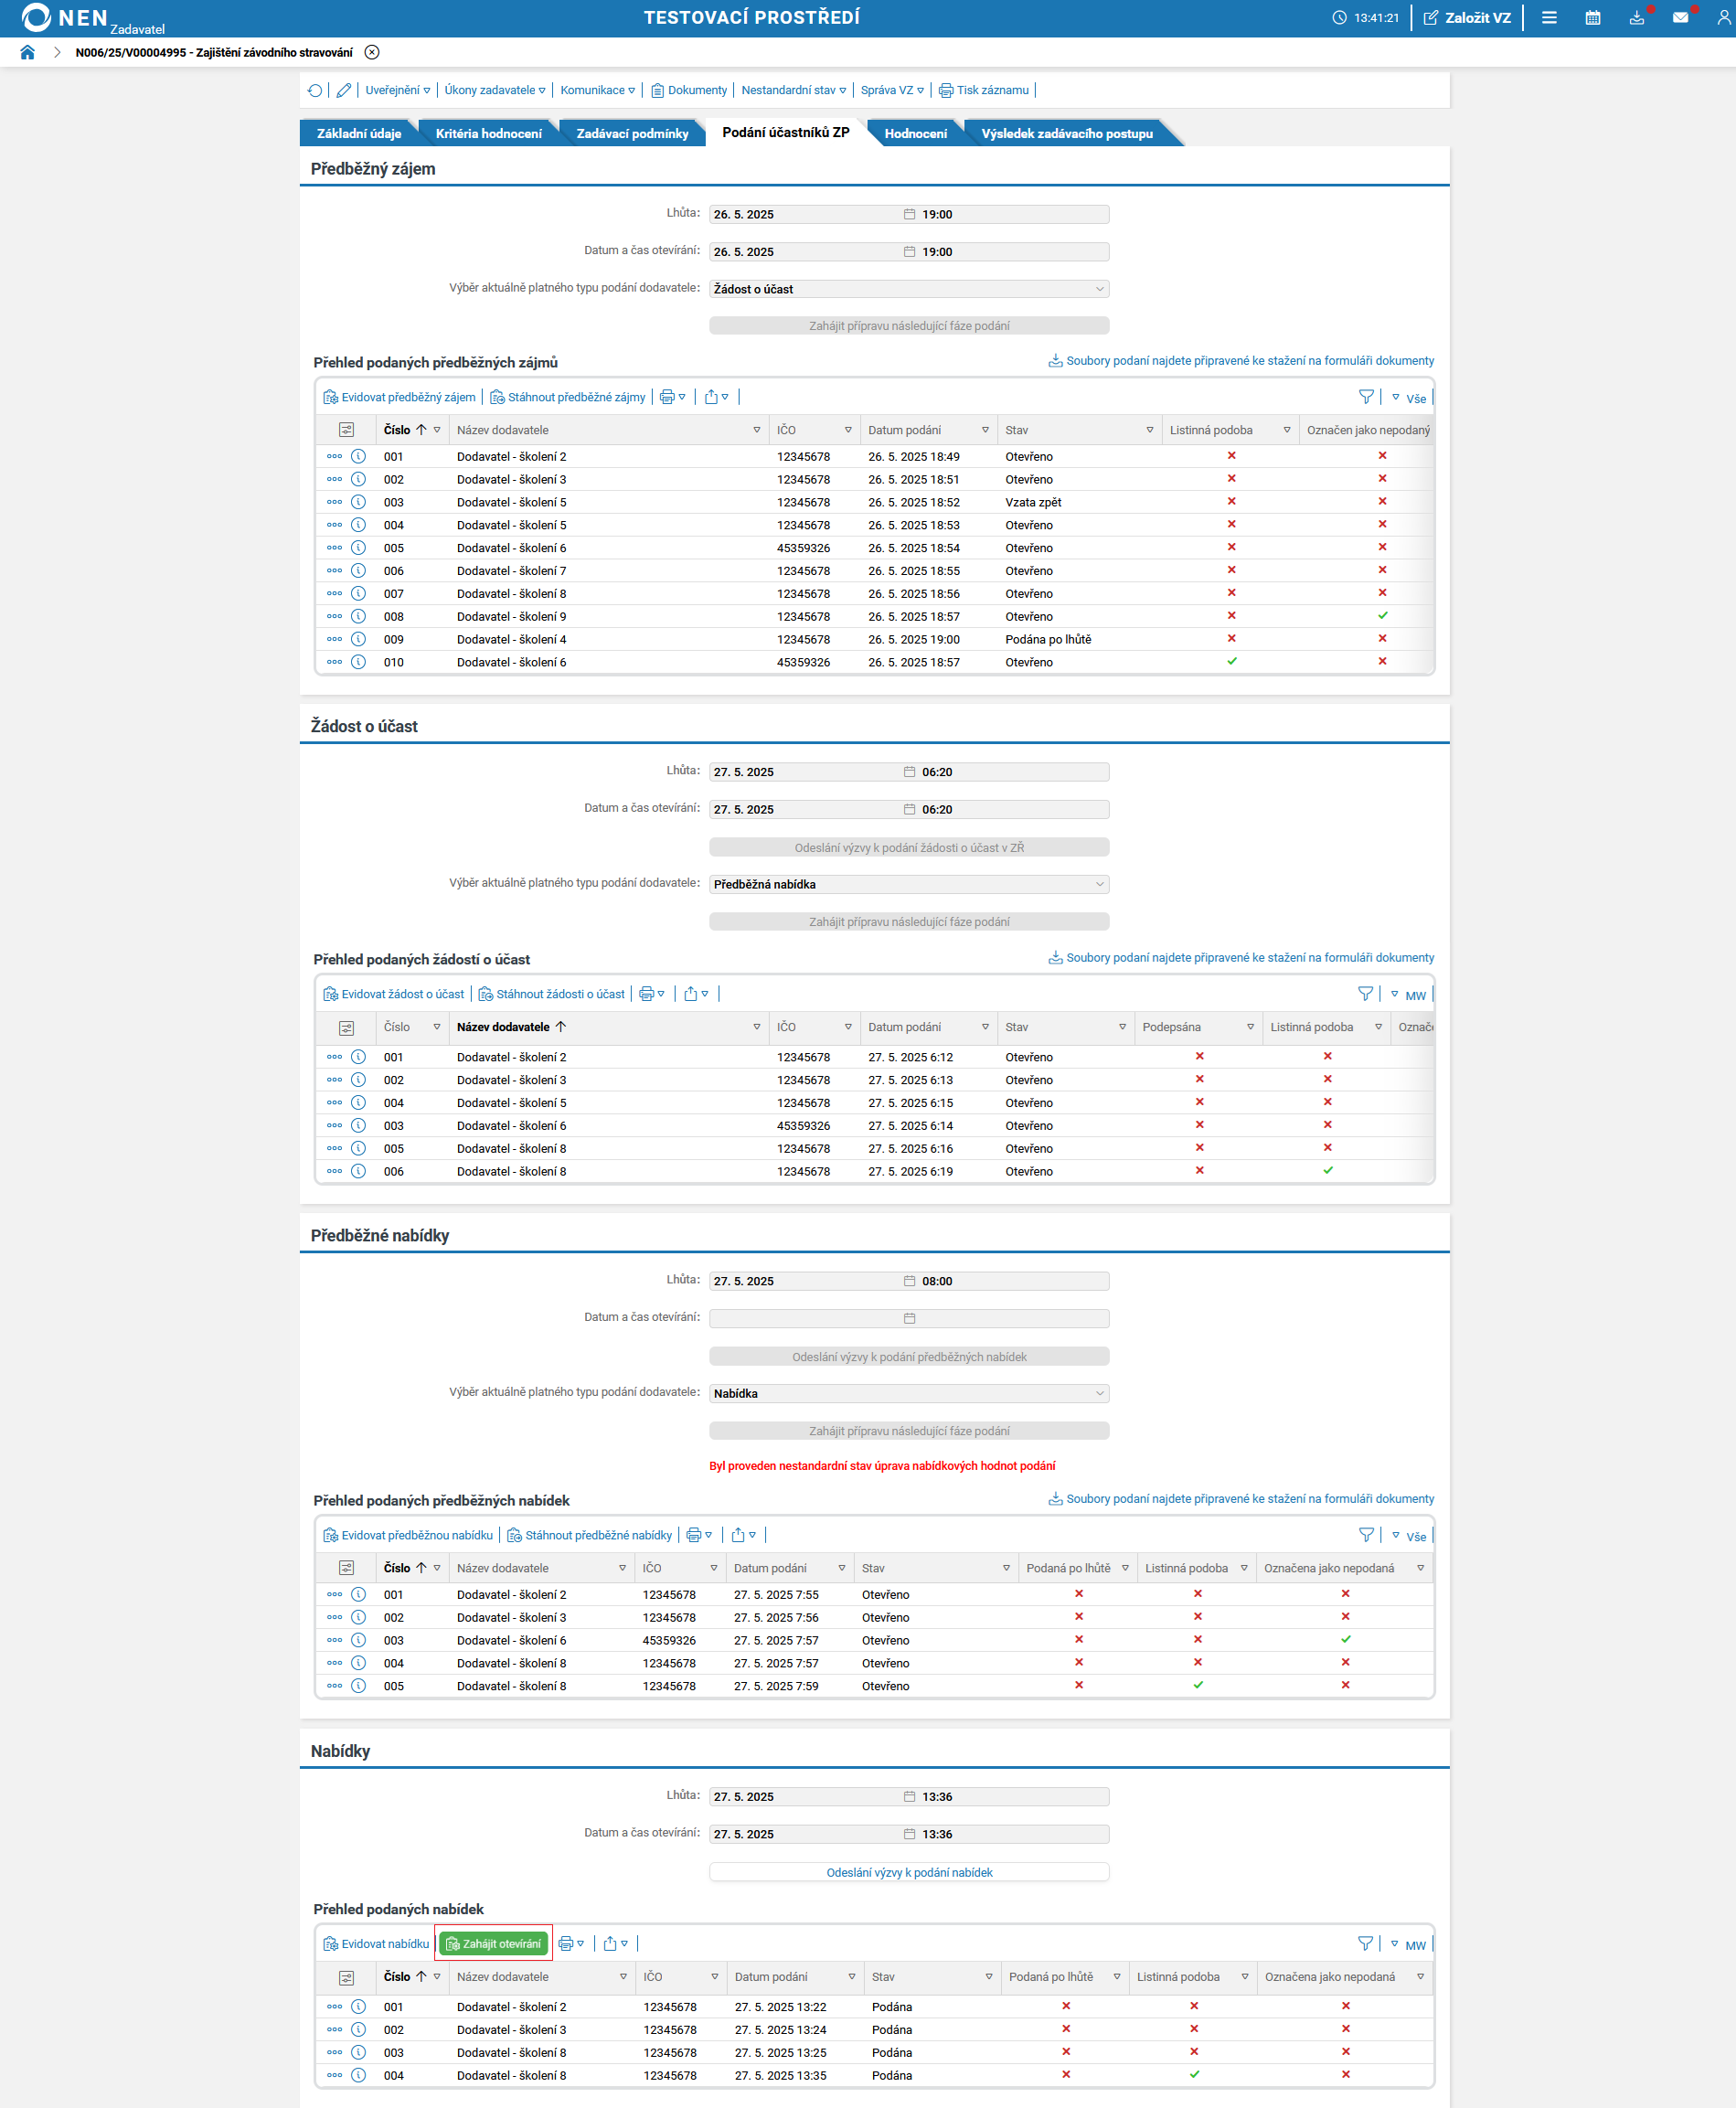Switch to the Zadávací podmínky tab
This screenshot has height=2108, width=1736.
pyautogui.click(x=632, y=133)
